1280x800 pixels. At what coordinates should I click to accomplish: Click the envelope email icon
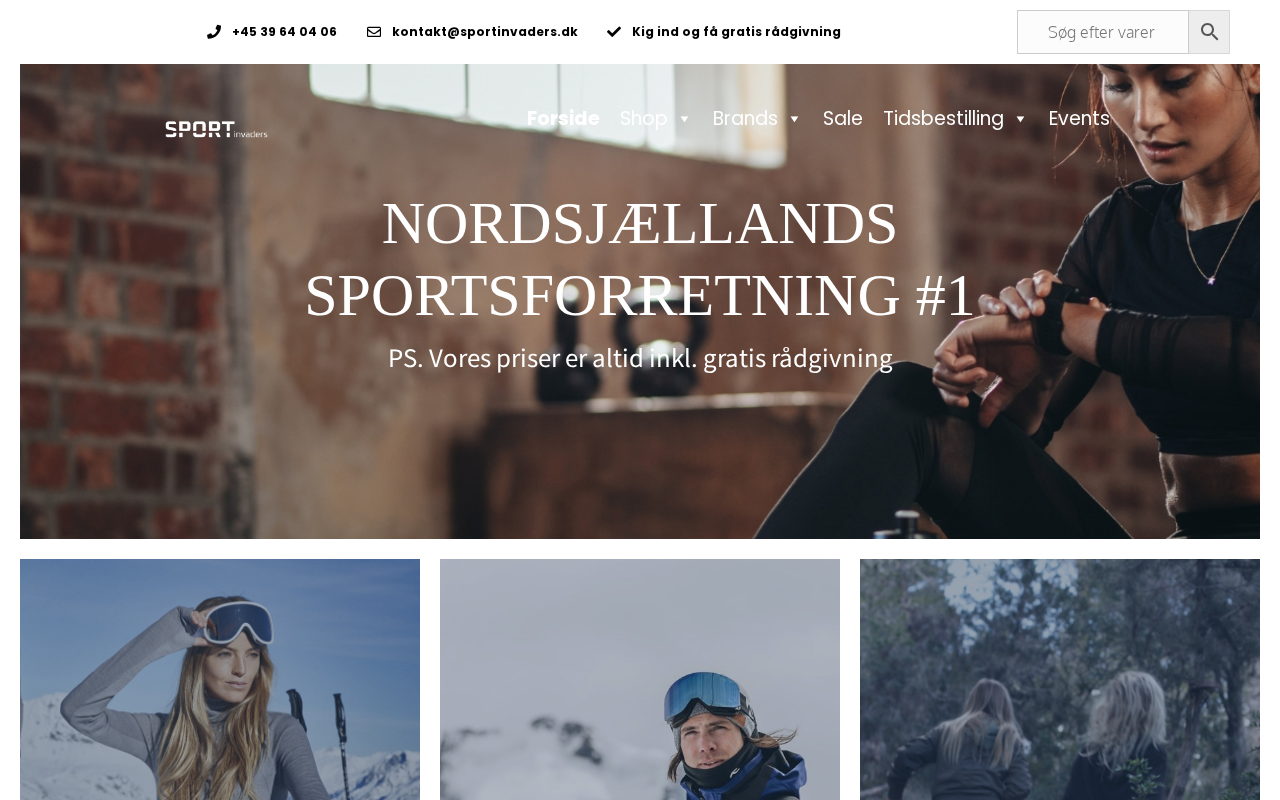374,32
